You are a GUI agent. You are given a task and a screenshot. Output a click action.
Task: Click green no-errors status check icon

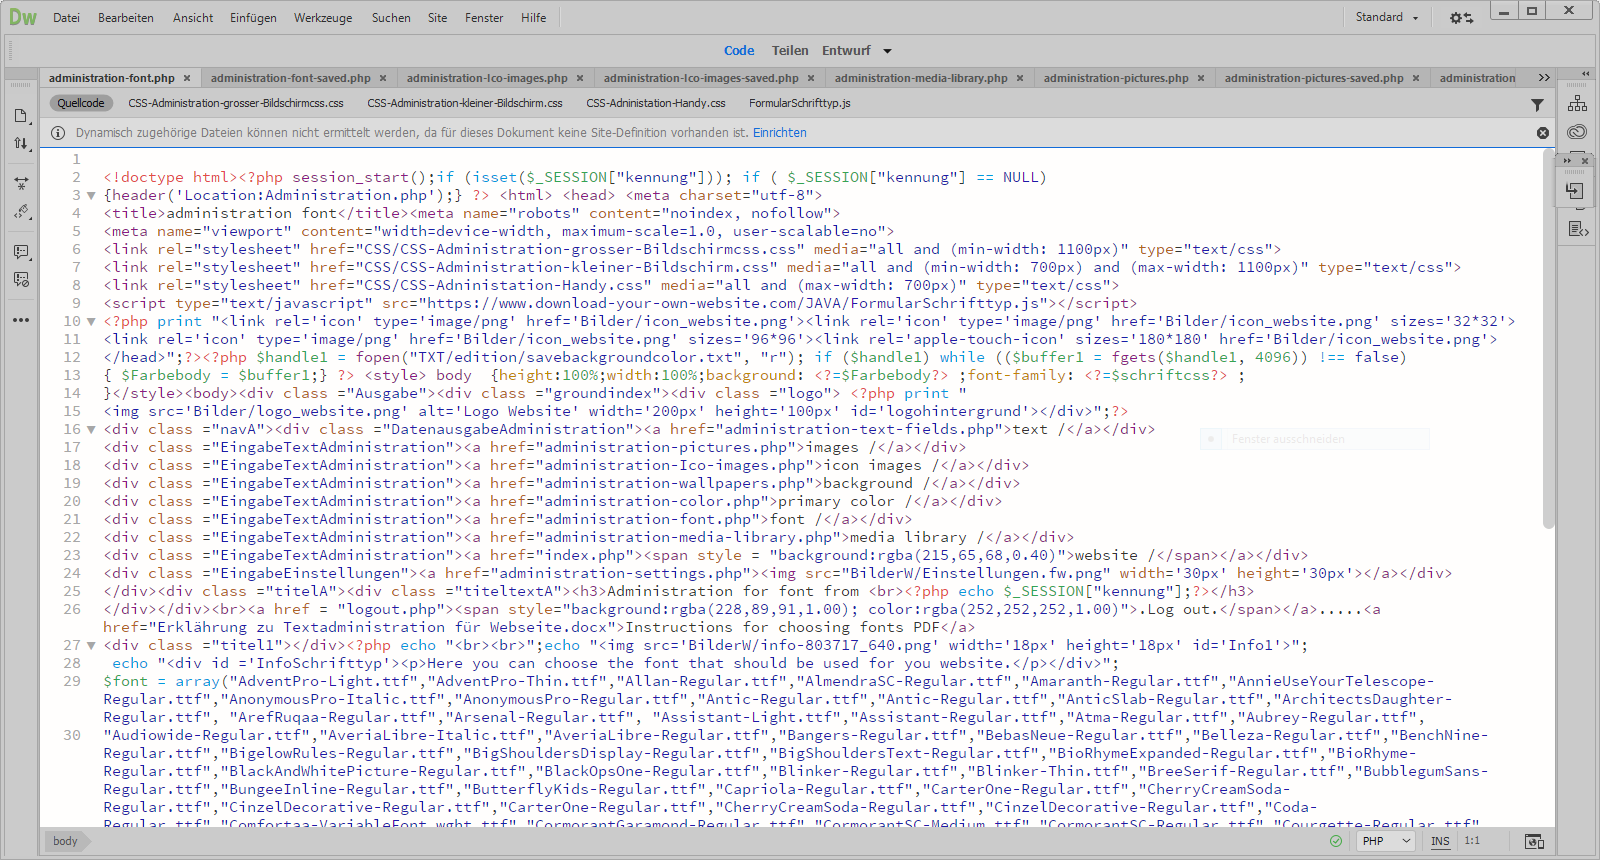pos(1336,841)
